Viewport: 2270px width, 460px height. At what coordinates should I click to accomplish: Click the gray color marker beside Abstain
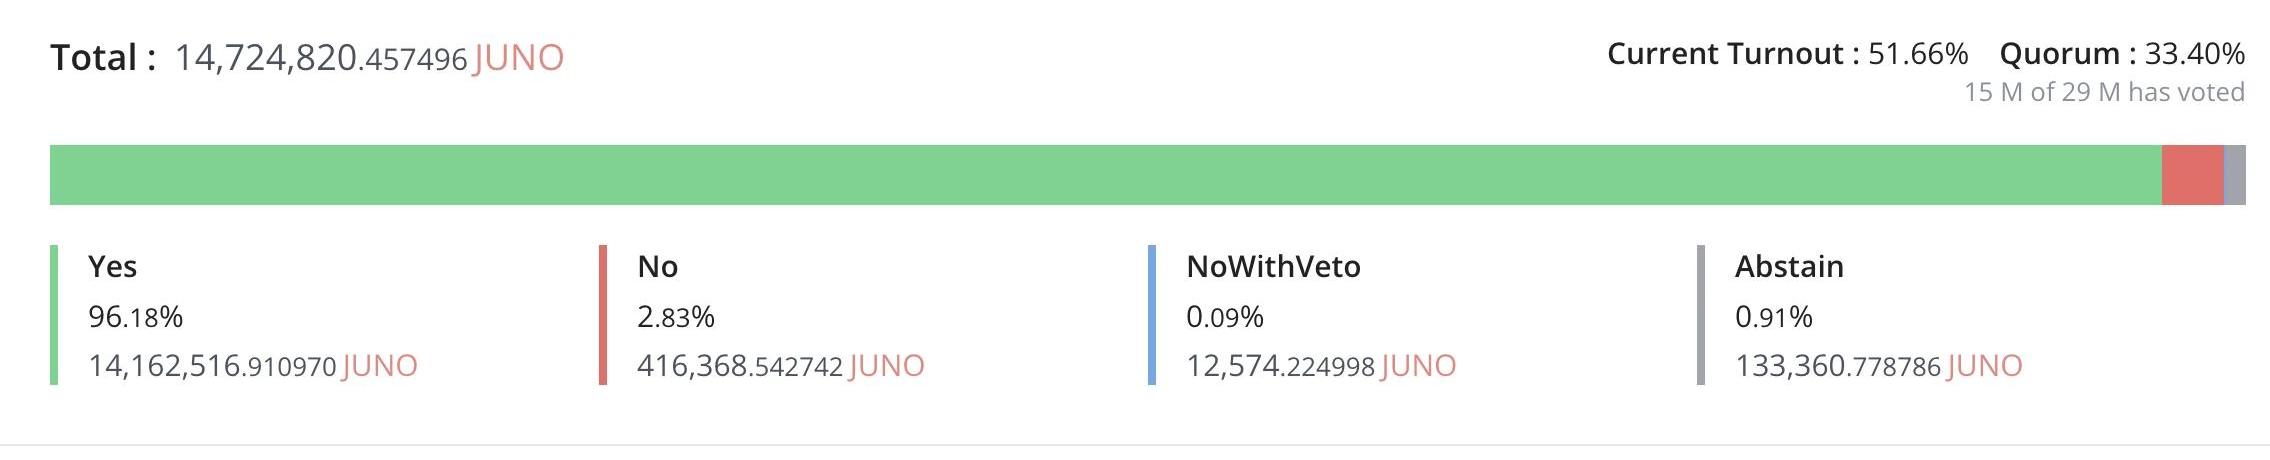1701,314
